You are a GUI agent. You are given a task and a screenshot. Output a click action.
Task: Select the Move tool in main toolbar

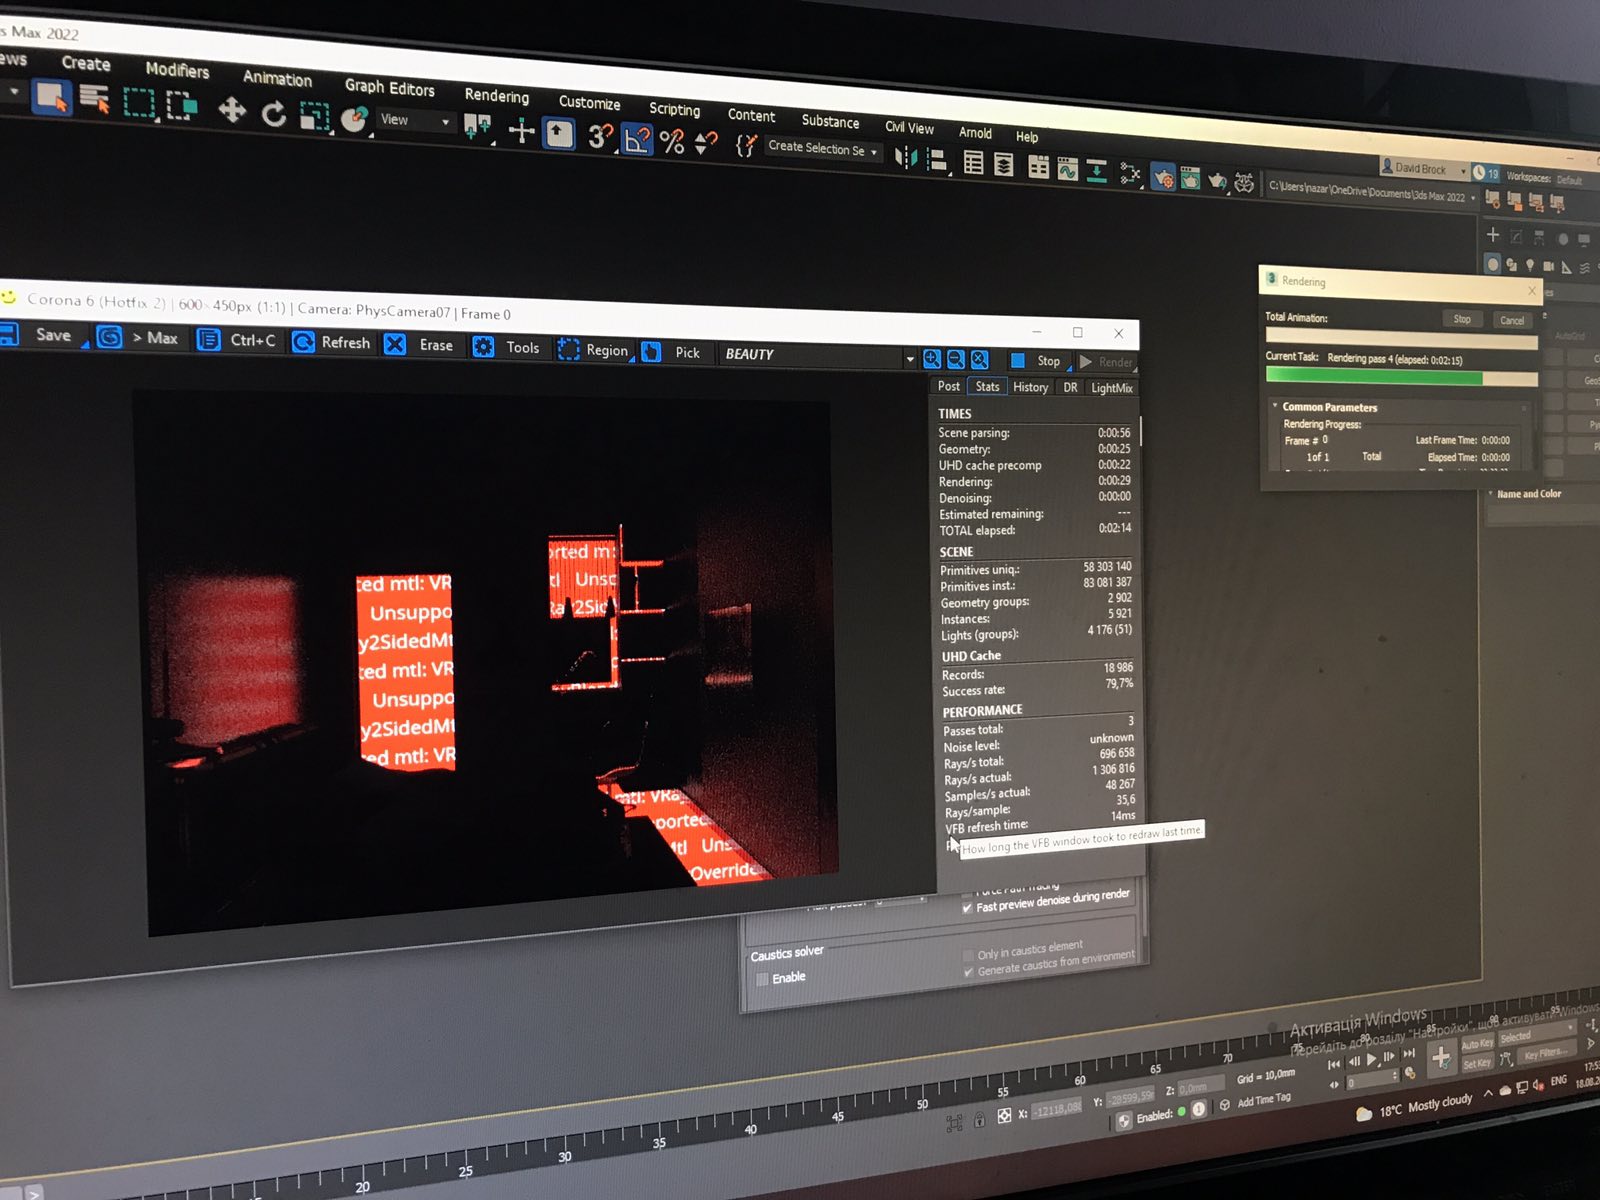coord(232,109)
